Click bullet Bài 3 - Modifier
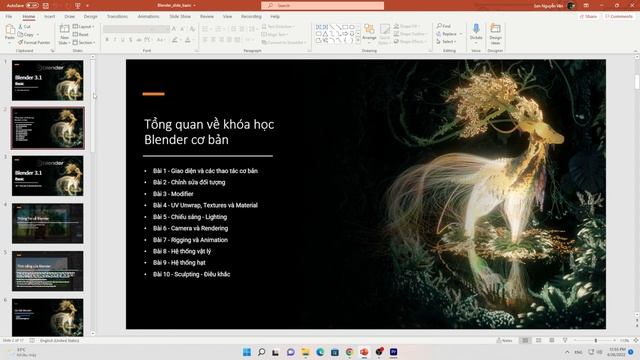The image size is (640, 360). coord(173,194)
